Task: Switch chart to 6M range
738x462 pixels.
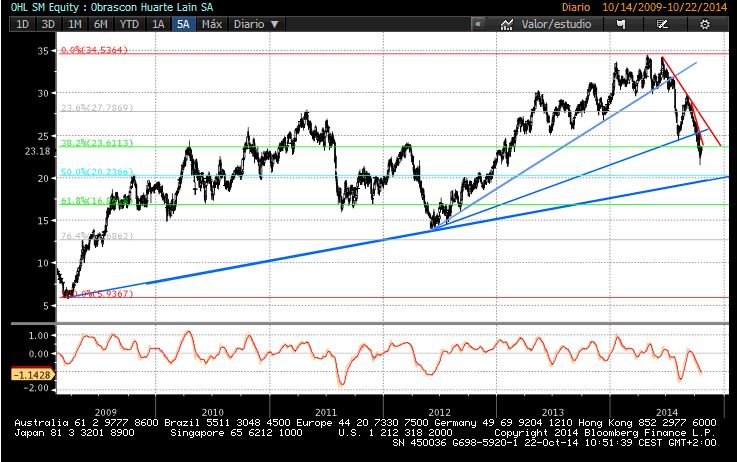Action: tap(100, 24)
